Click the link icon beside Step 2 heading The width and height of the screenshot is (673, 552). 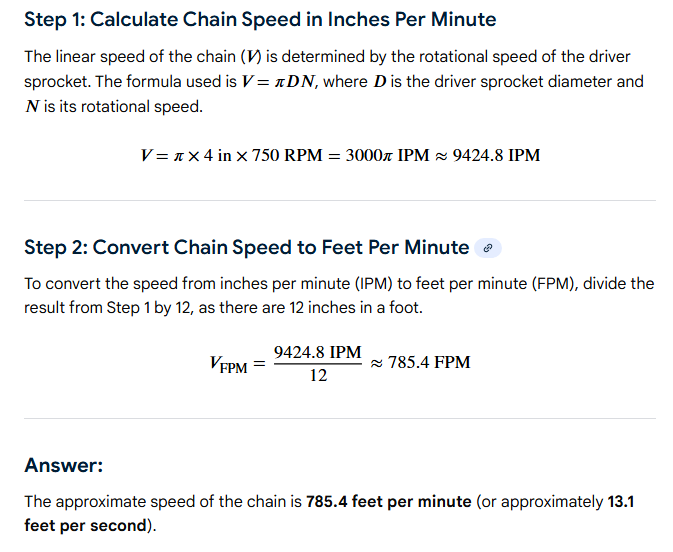click(x=487, y=248)
